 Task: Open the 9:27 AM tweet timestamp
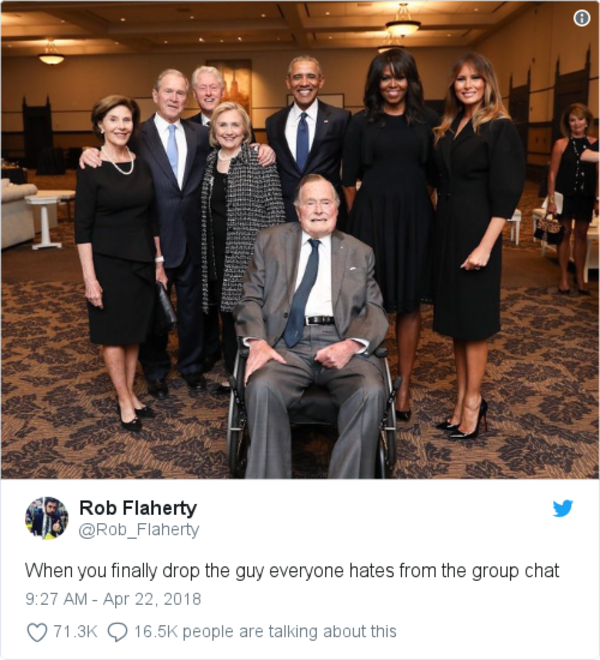pyautogui.click(x=56, y=599)
